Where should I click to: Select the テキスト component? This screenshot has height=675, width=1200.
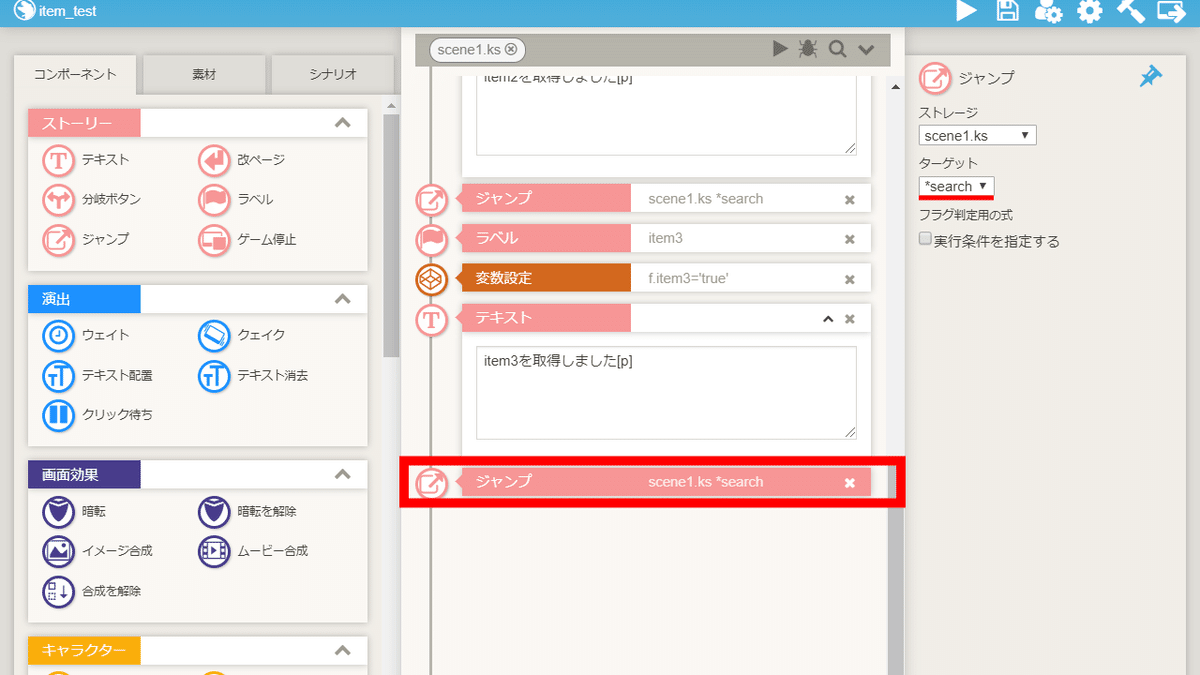(x=85, y=160)
